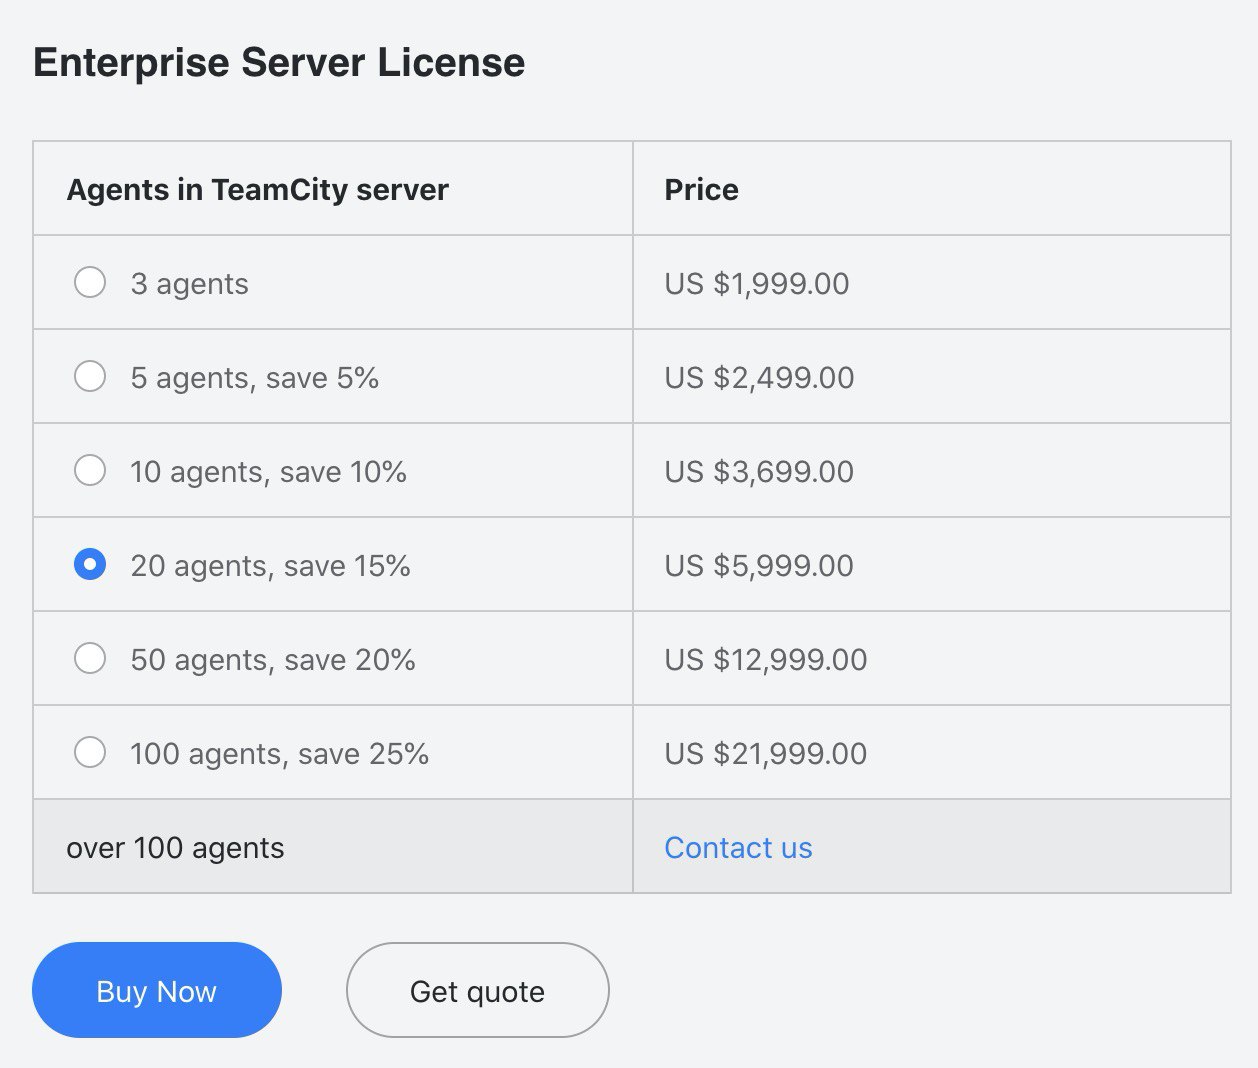1258x1068 pixels.
Task: Click the Enterprise Server License heading
Action: 279,63
